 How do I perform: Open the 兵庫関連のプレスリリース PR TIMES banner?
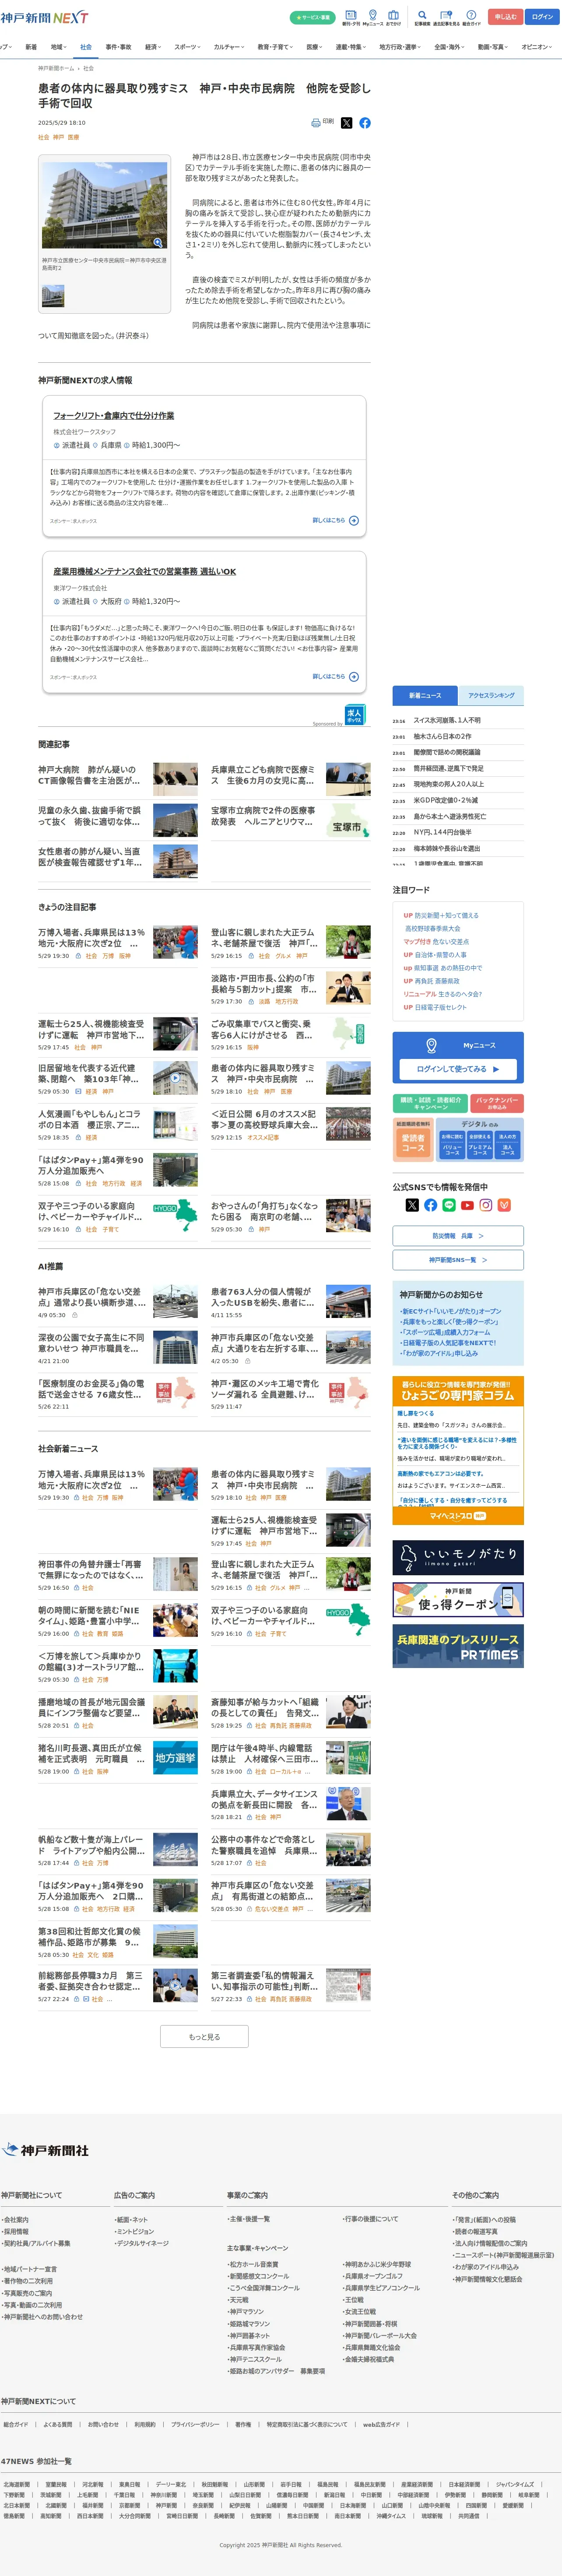(458, 1646)
